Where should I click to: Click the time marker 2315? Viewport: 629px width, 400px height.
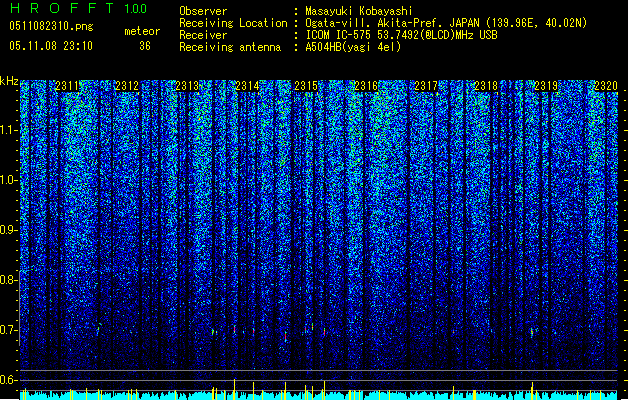[306, 86]
